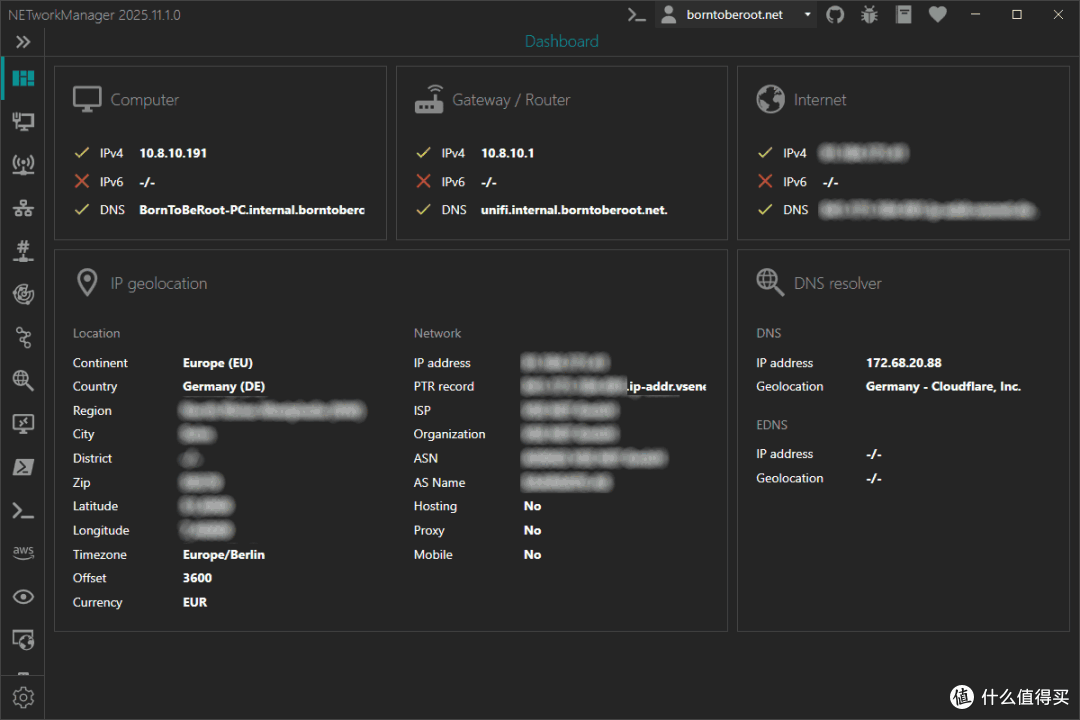Image resolution: width=1080 pixels, height=720 pixels.
Task: Select the NETworkManager 2025.11.1.0 window title
Action: click(x=94, y=15)
